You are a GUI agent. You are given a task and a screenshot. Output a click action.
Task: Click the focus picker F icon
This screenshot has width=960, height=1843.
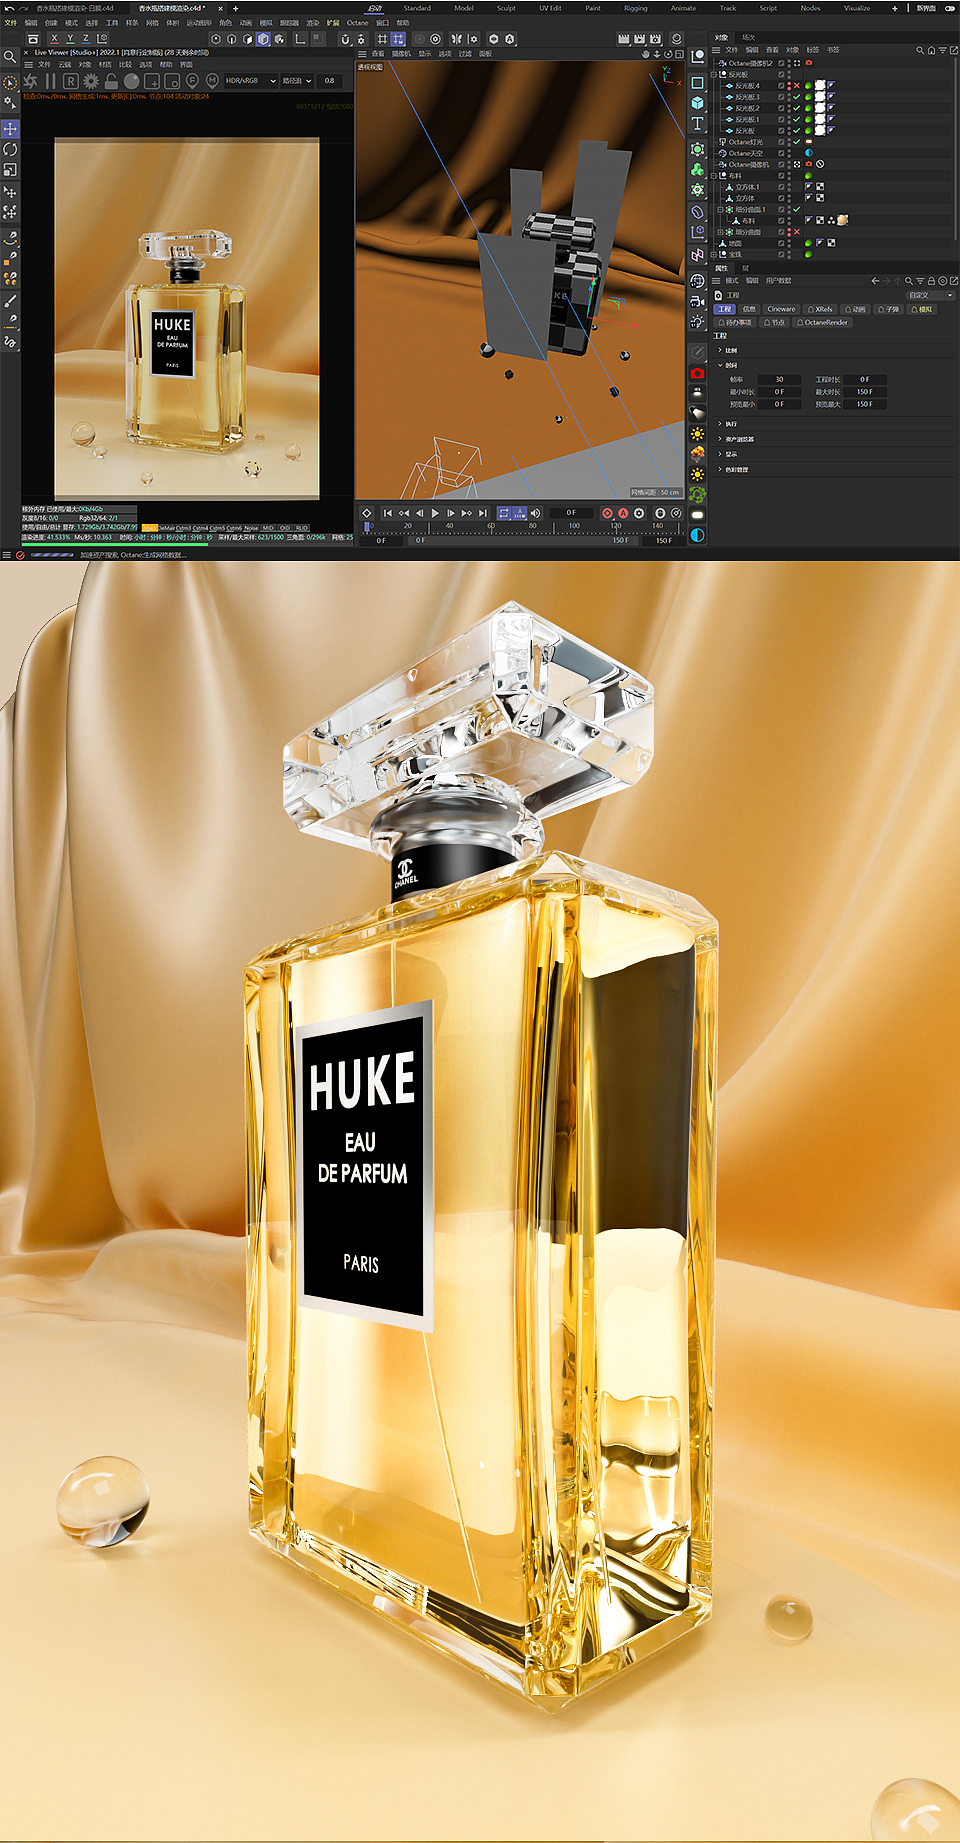tap(192, 80)
